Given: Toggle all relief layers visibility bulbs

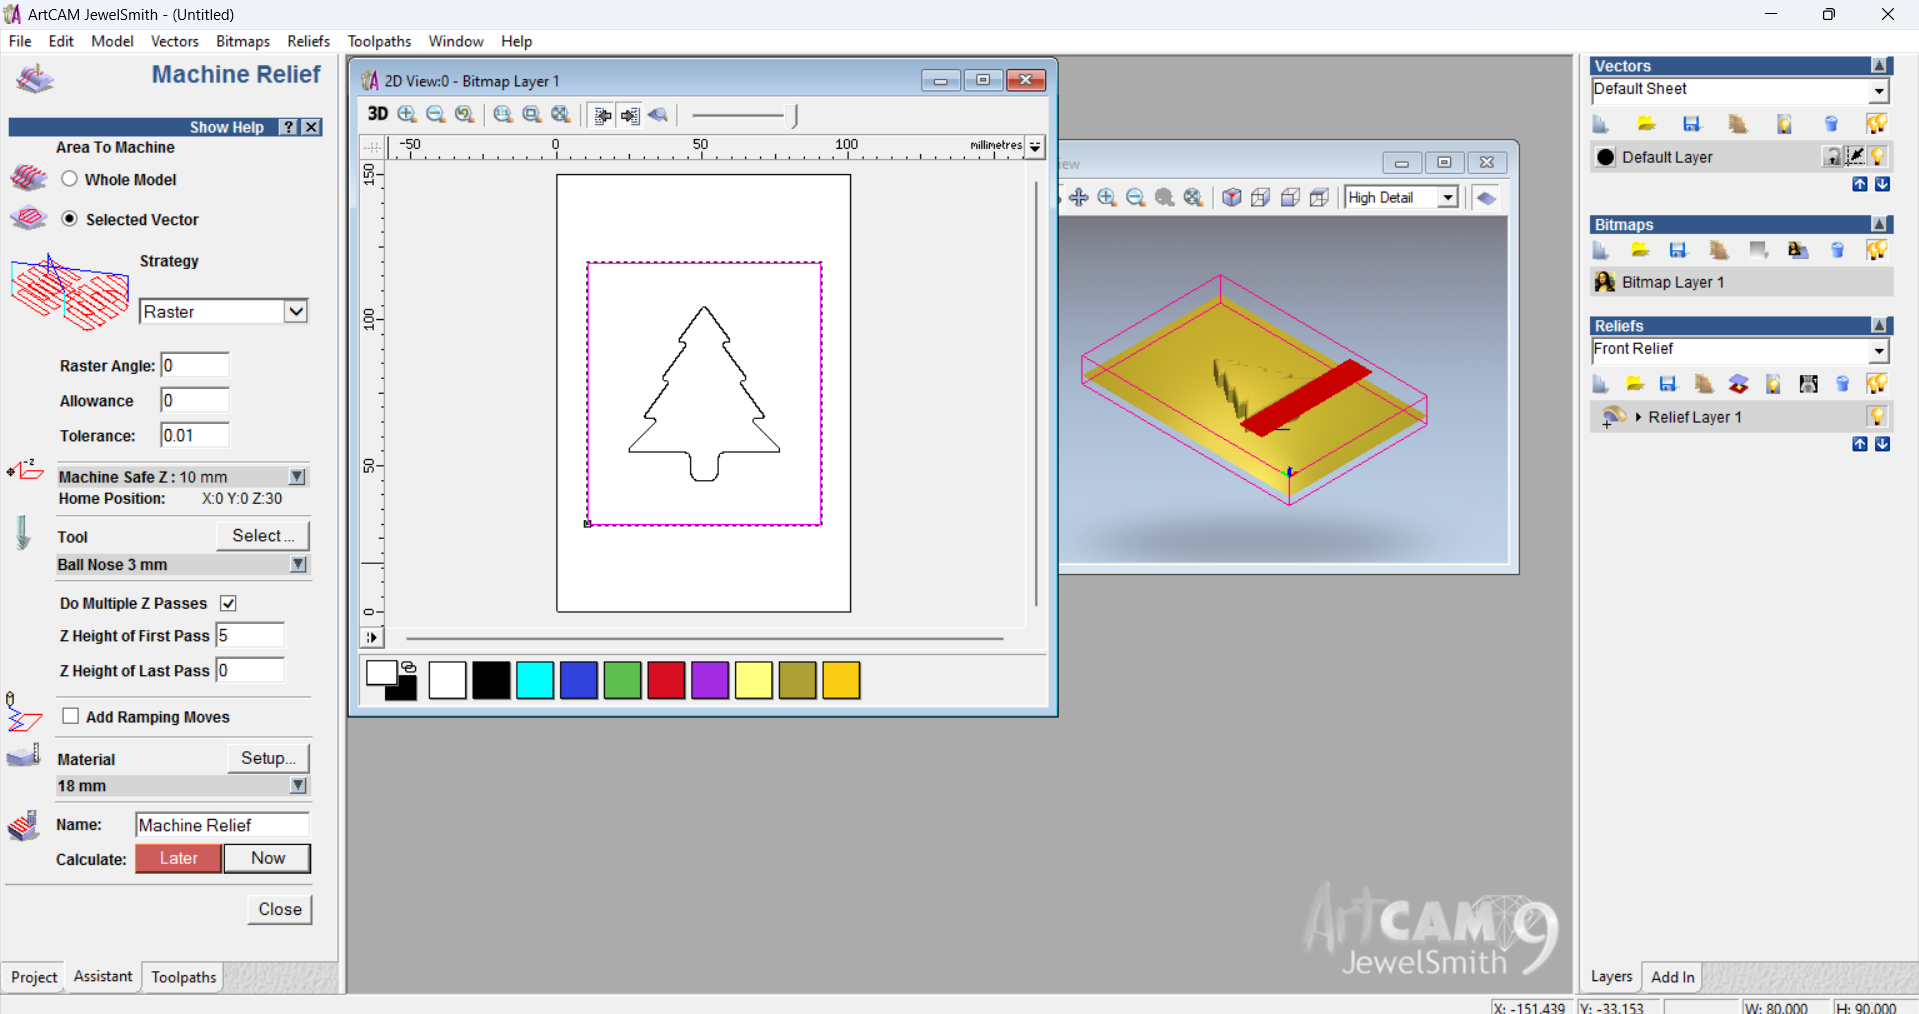Looking at the screenshot, I should [1877, 384].
